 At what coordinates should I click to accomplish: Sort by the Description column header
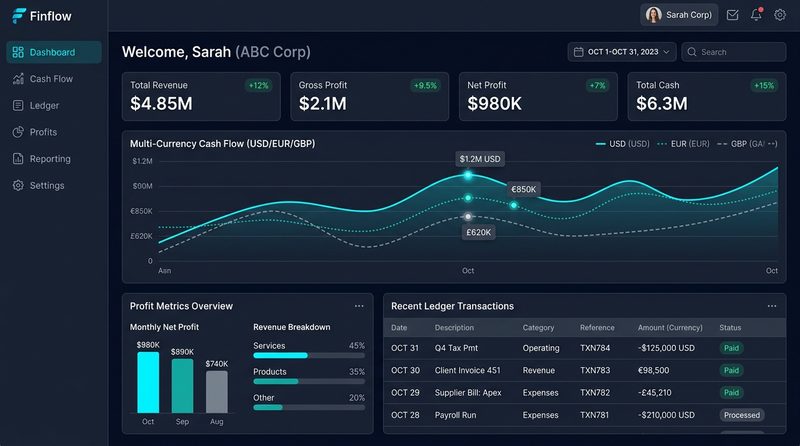point(454,328)
